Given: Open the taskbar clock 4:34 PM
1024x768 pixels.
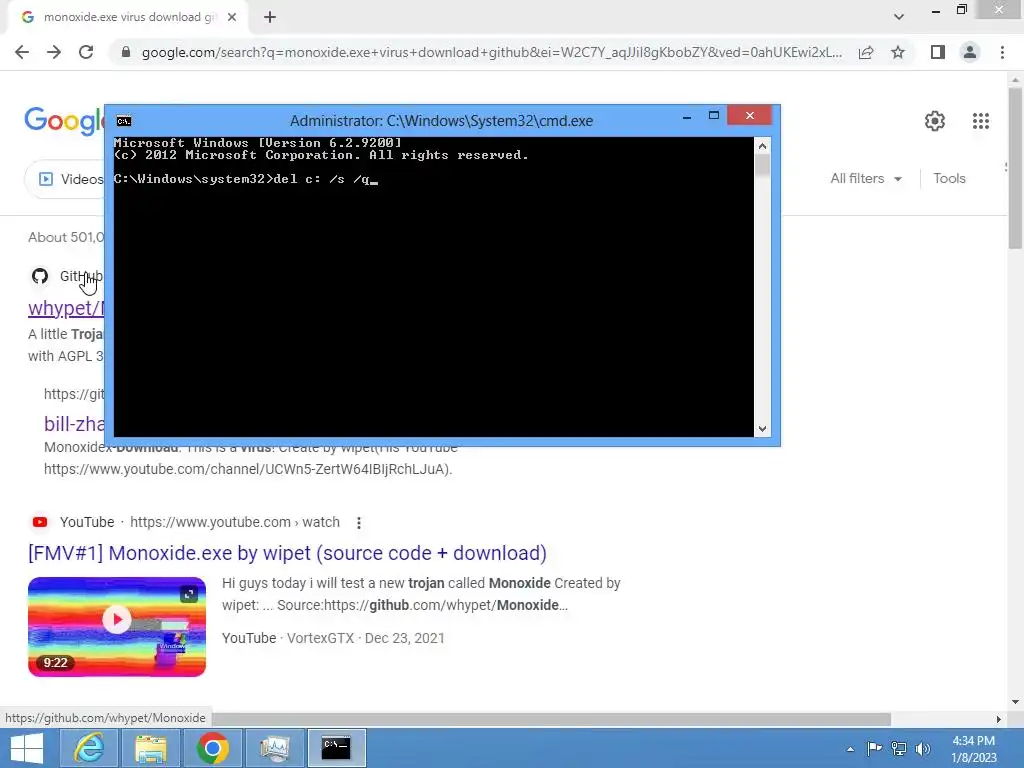Looking at the screenshot, I should [974, 748].
